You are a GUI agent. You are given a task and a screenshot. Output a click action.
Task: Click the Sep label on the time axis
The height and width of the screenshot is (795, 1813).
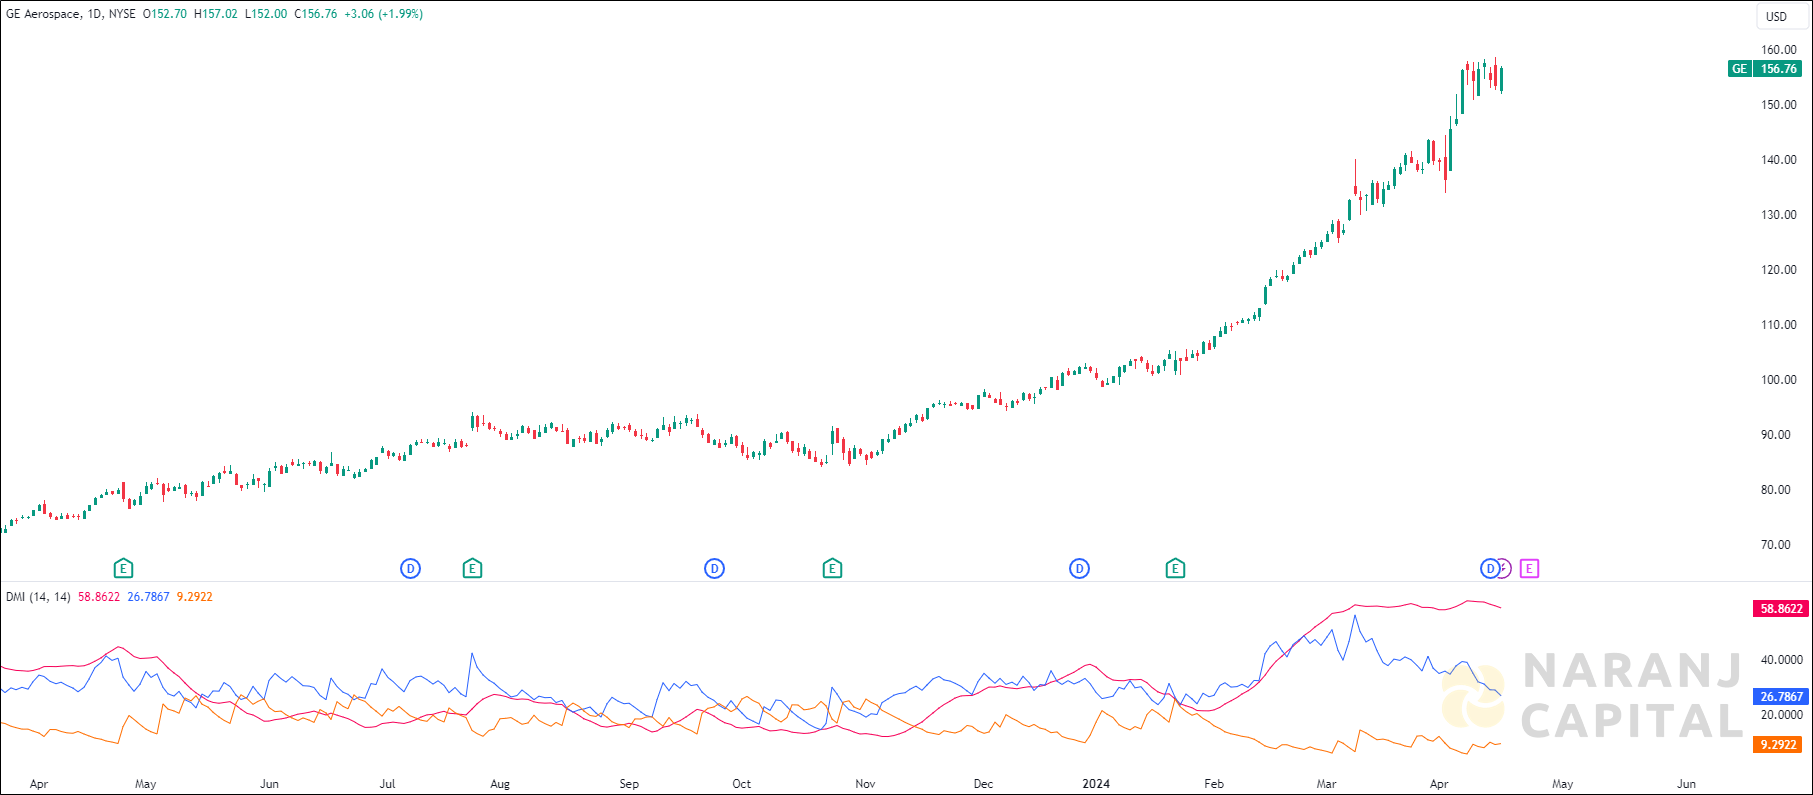point(629,784)
